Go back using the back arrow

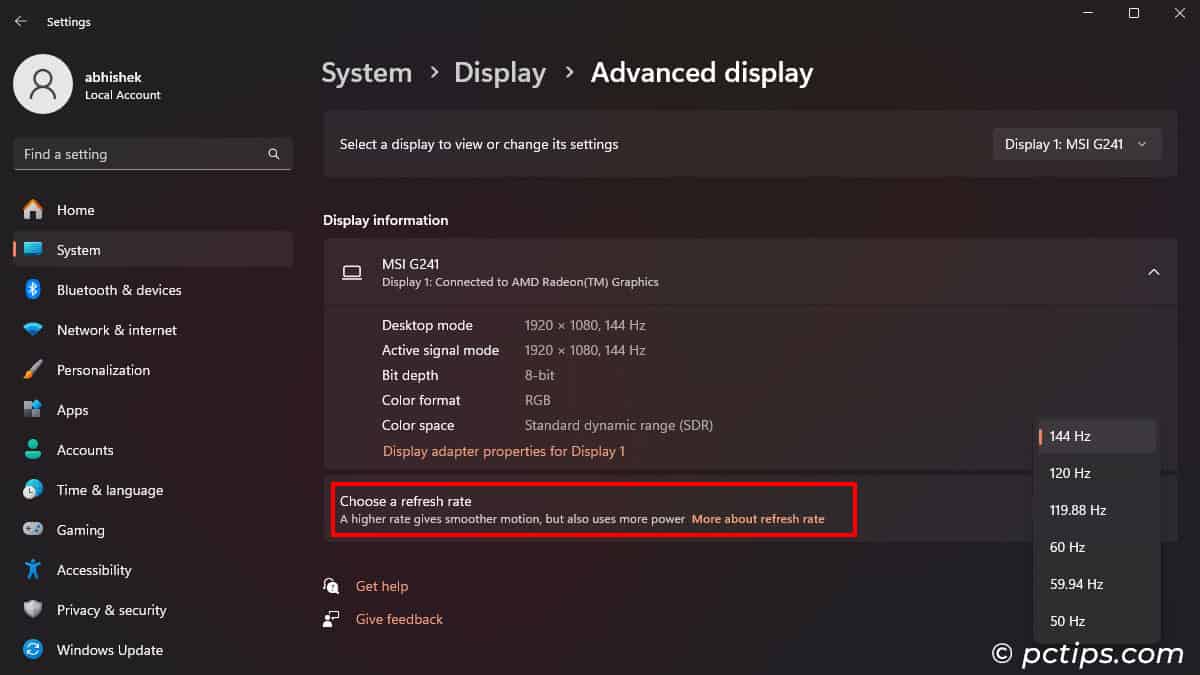pyautogui.click(x=20, y=21)
